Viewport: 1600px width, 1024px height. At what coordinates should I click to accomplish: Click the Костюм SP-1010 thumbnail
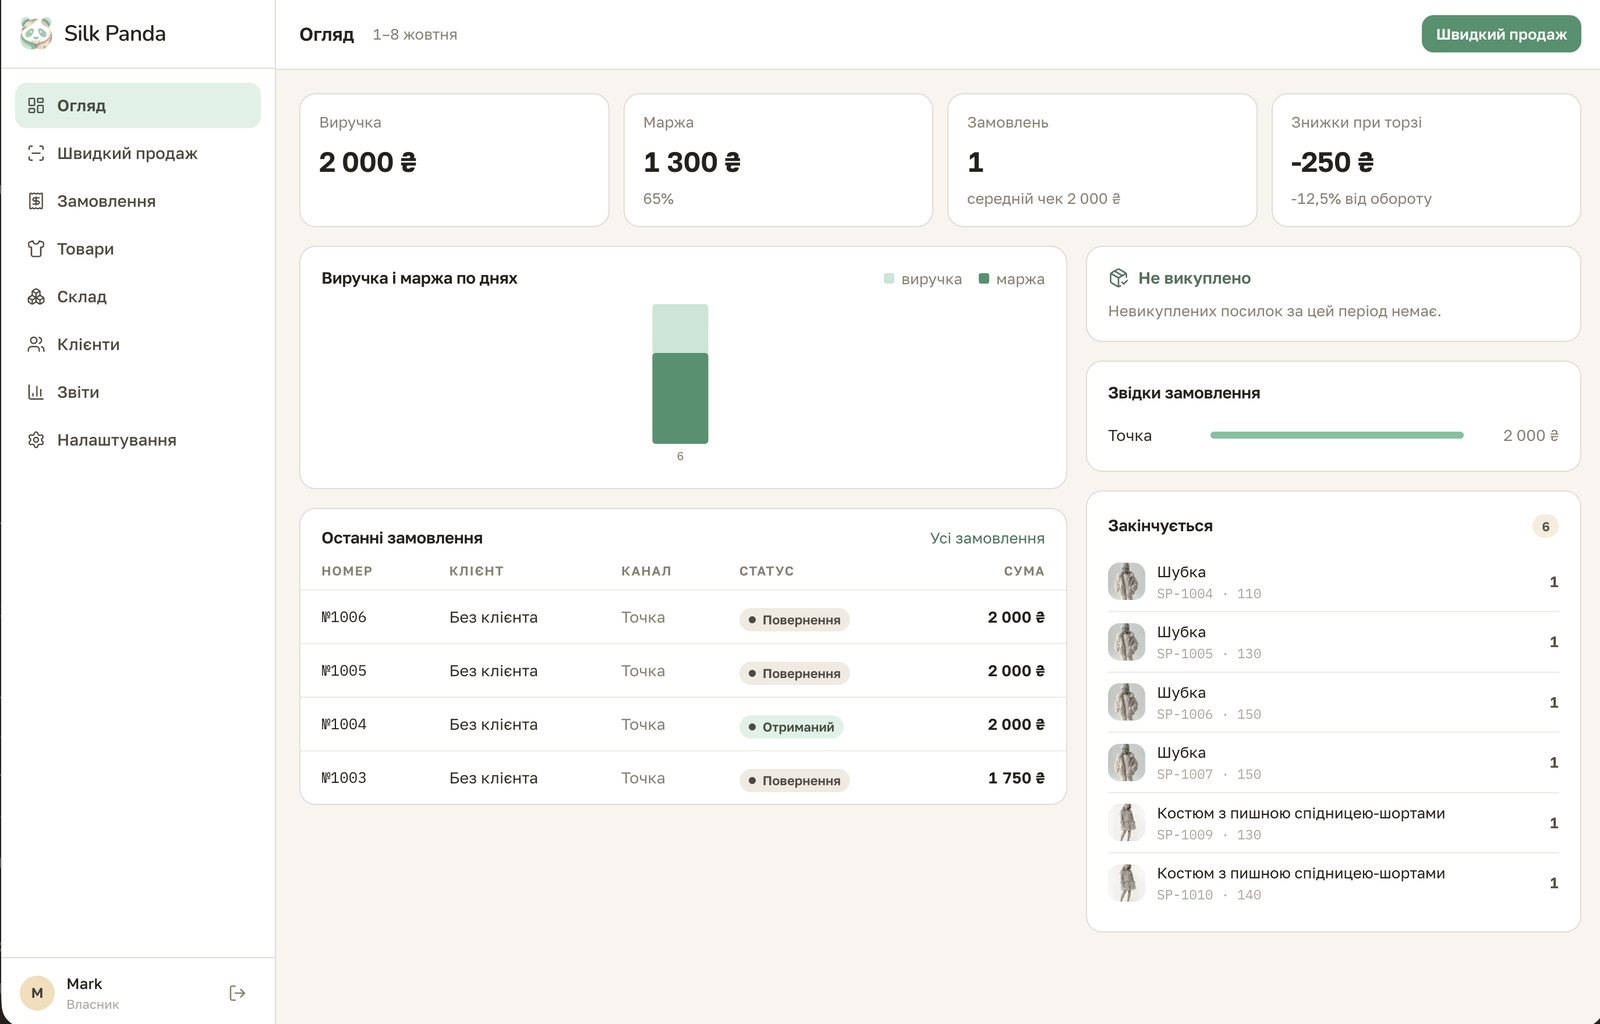coord(1127,883)
